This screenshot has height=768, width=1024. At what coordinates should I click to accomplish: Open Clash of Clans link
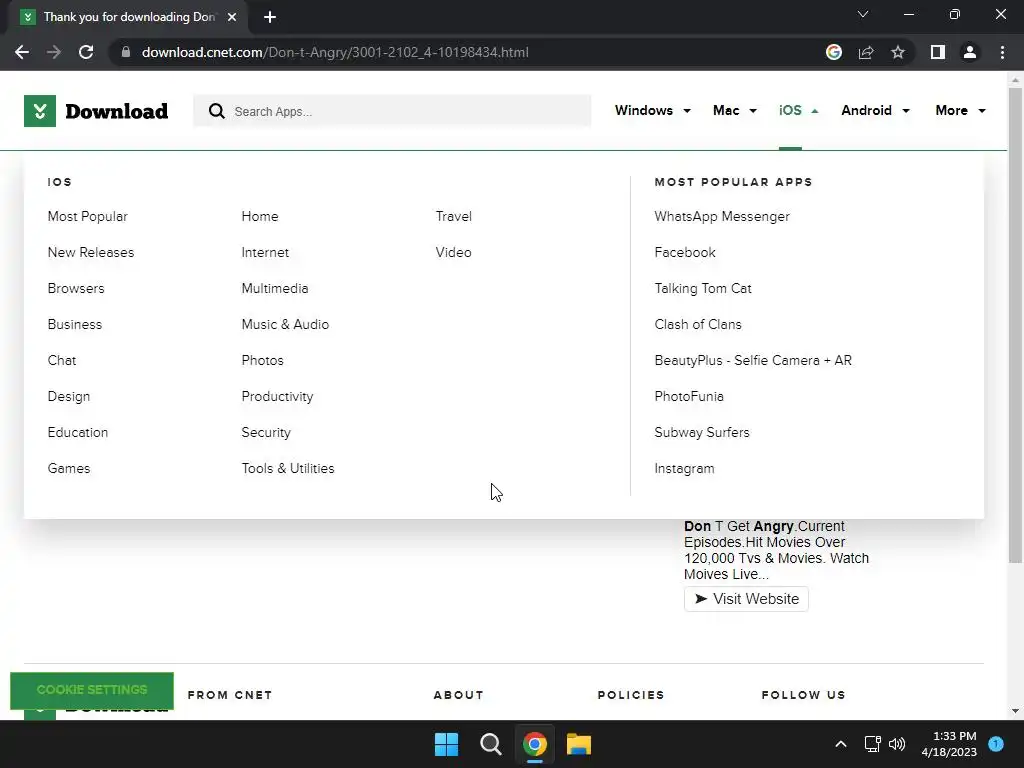coord(698,324)
